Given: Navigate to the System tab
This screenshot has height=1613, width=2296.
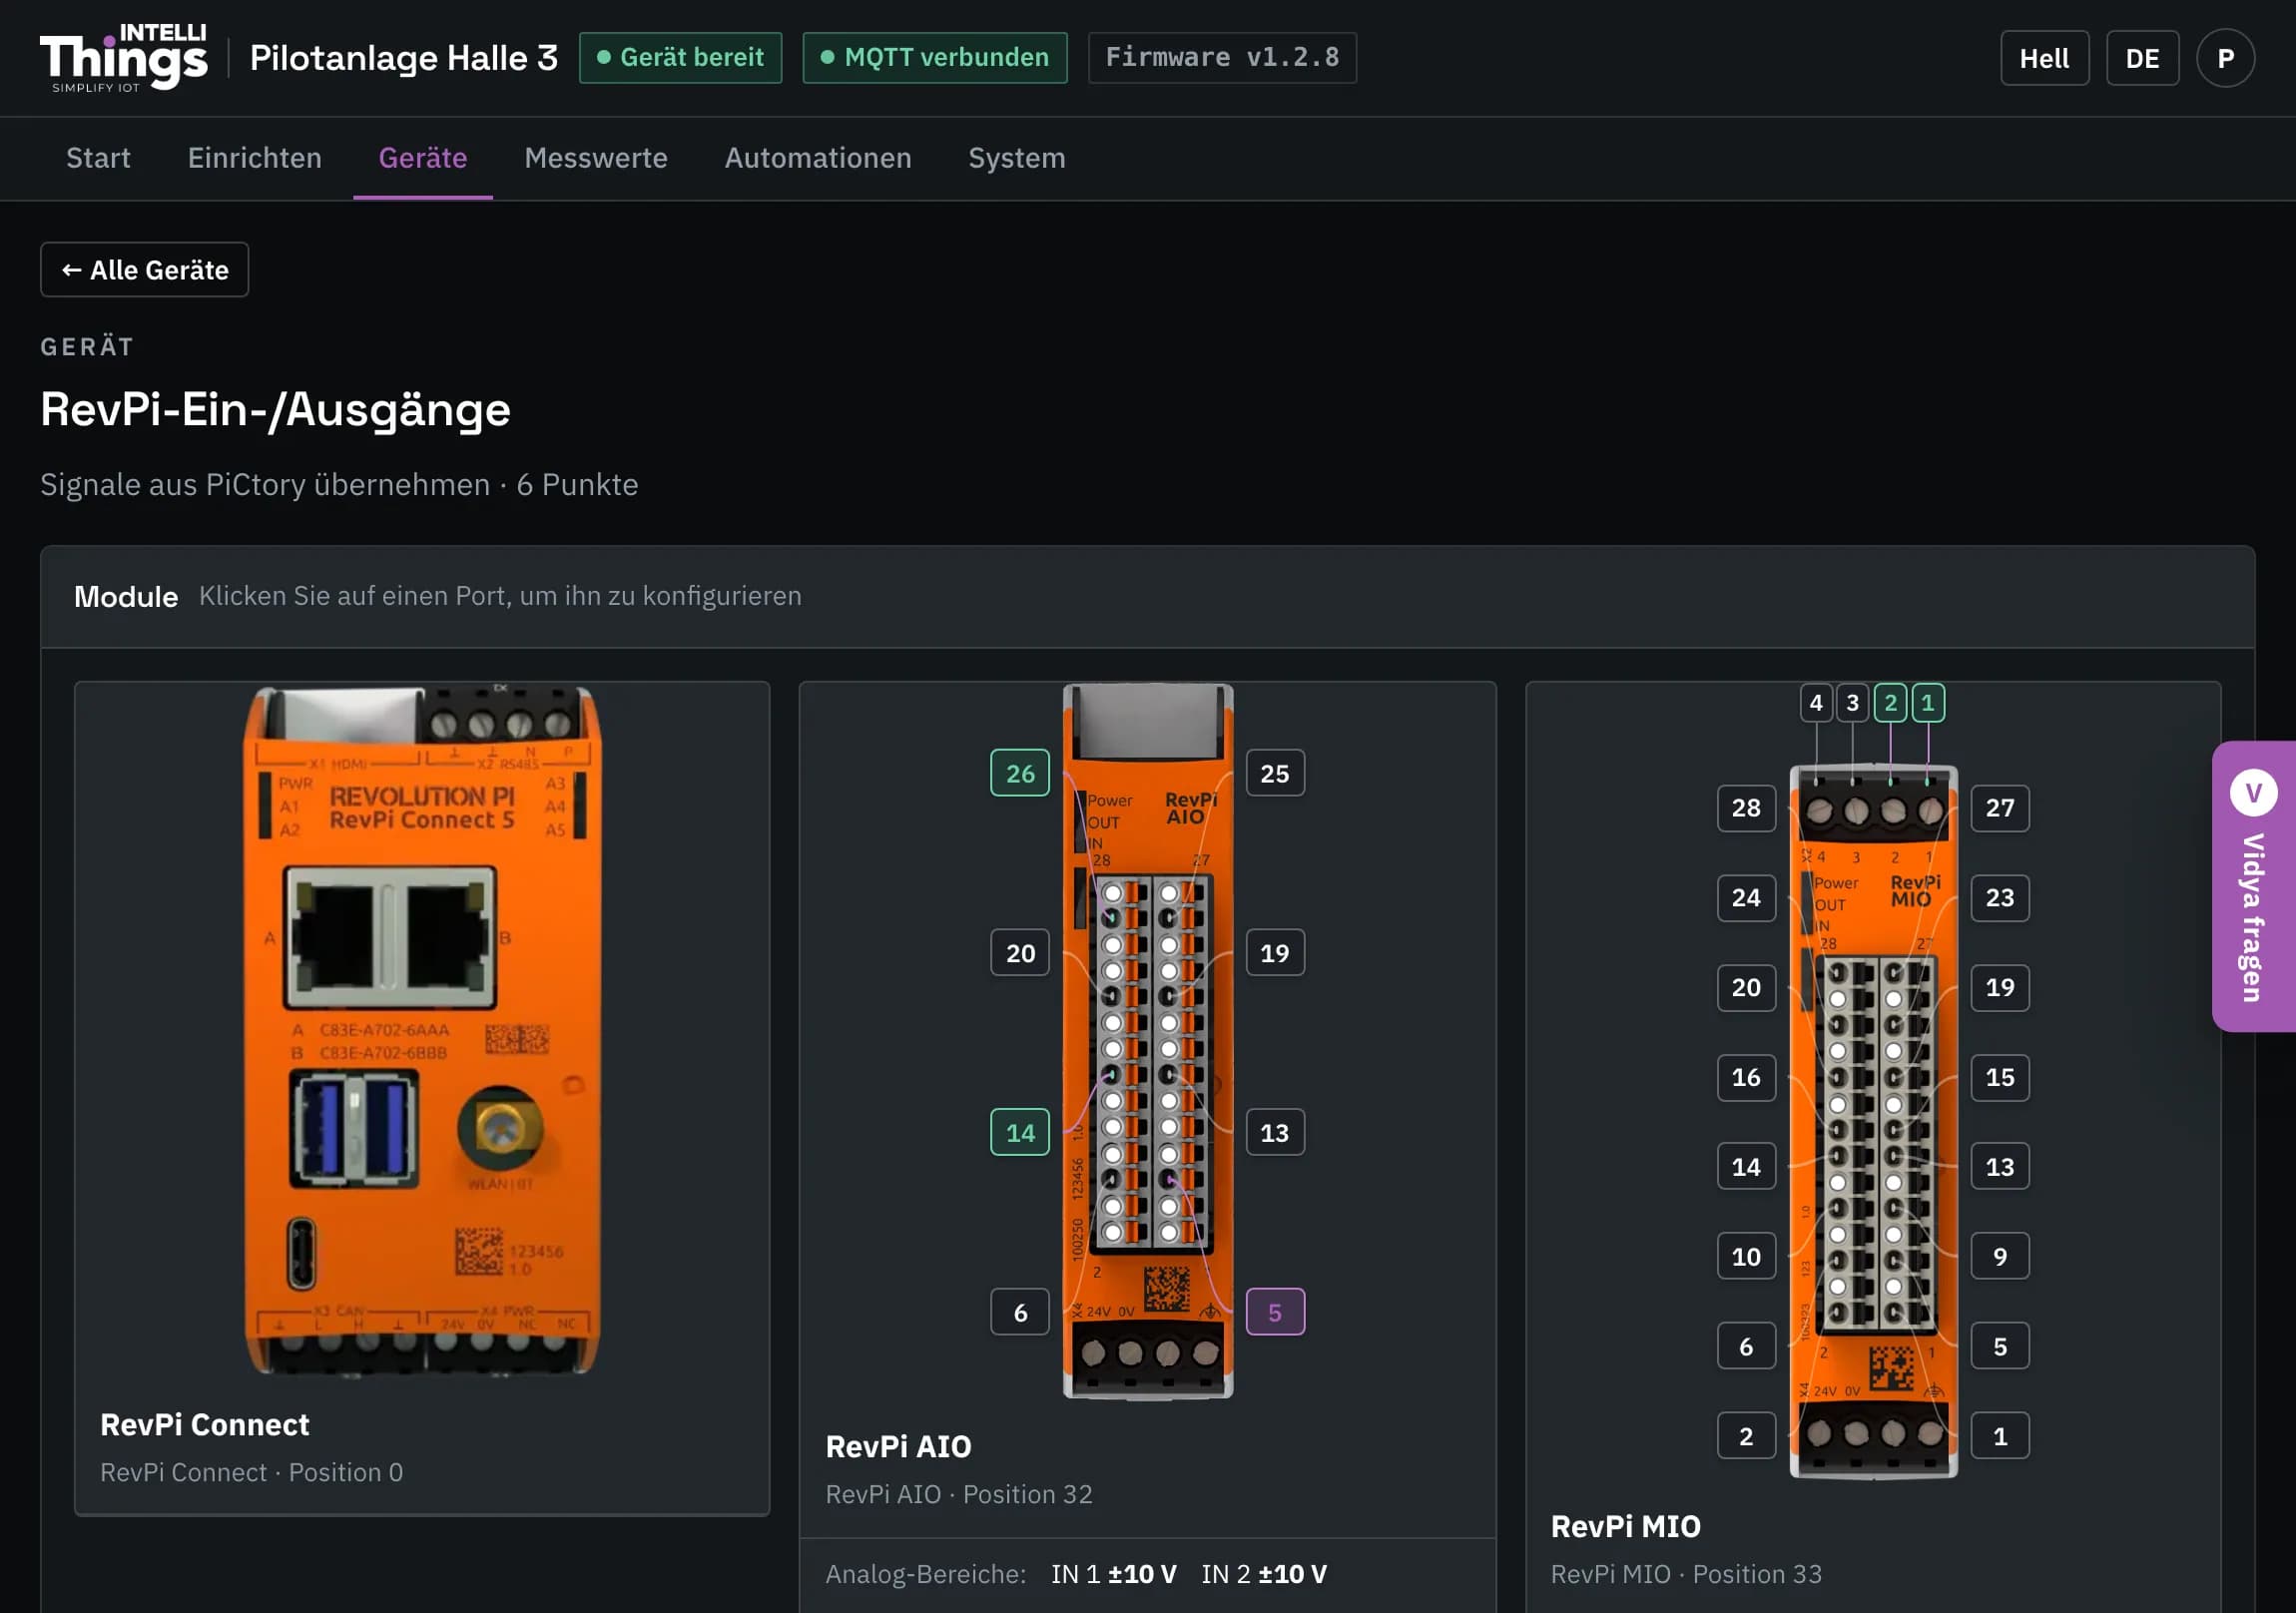Looking at the screenshot, I should (1017, 158).
